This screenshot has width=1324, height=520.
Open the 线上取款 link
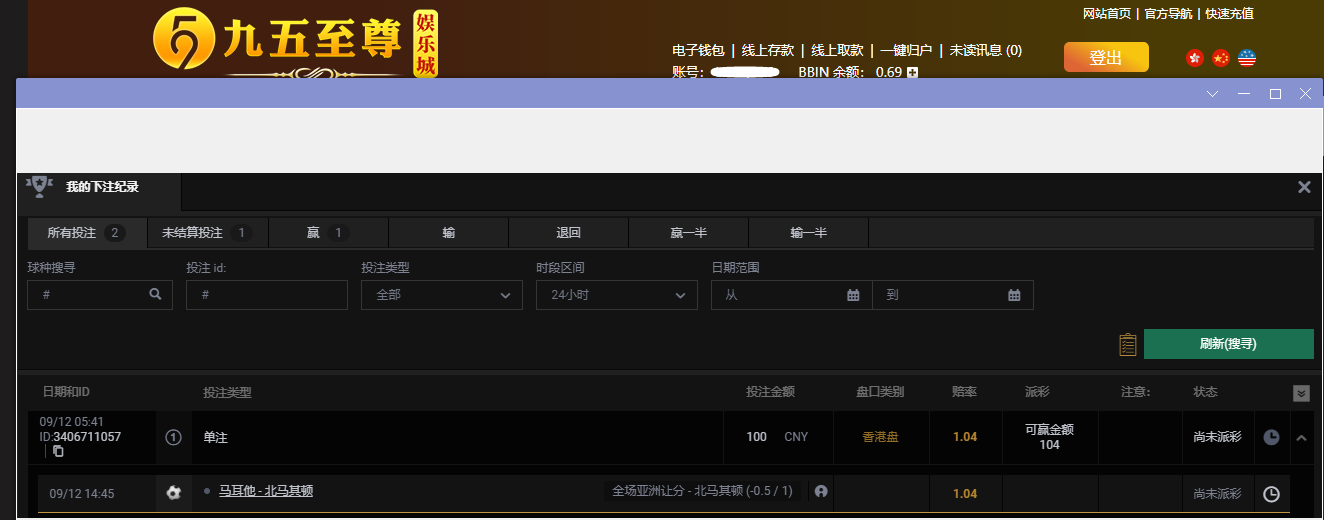pyautogui.click(x=837, y=50)
